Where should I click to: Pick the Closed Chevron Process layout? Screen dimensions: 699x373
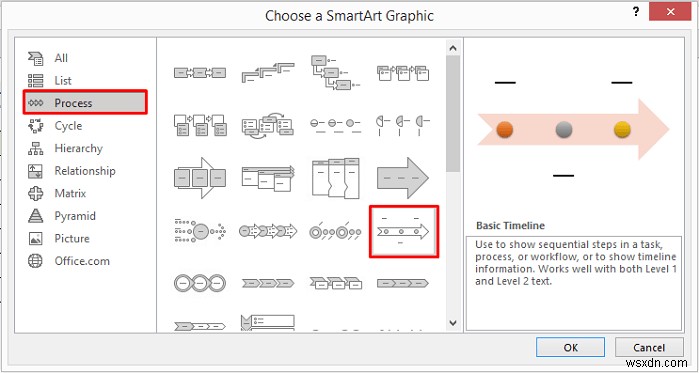[403, 283]
